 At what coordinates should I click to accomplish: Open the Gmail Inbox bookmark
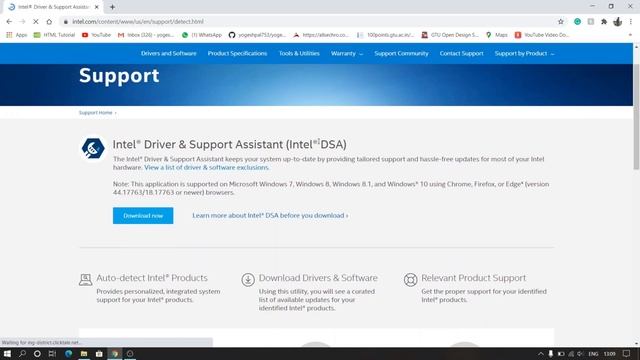tap(146, 35)
